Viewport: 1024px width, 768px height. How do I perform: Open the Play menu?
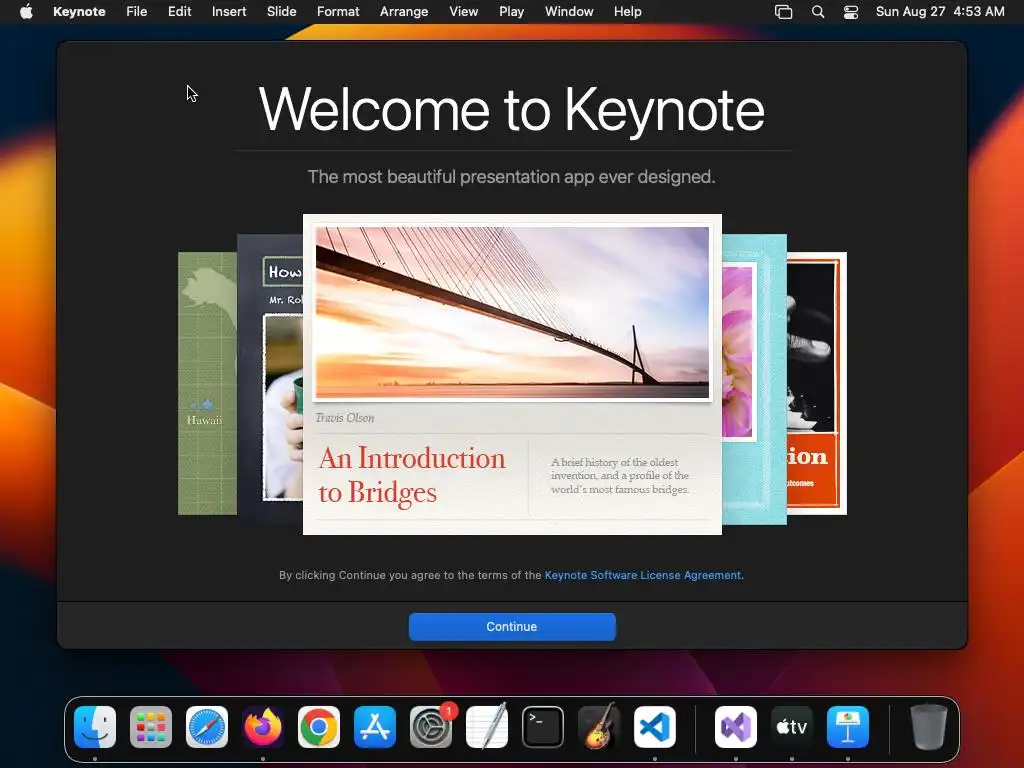pyautogui.click(x=511, y=12)
